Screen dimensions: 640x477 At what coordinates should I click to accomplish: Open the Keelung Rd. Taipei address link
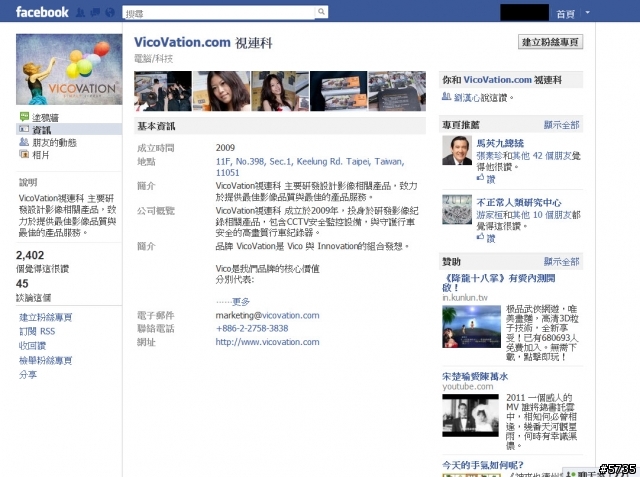[x=310, y=167]
